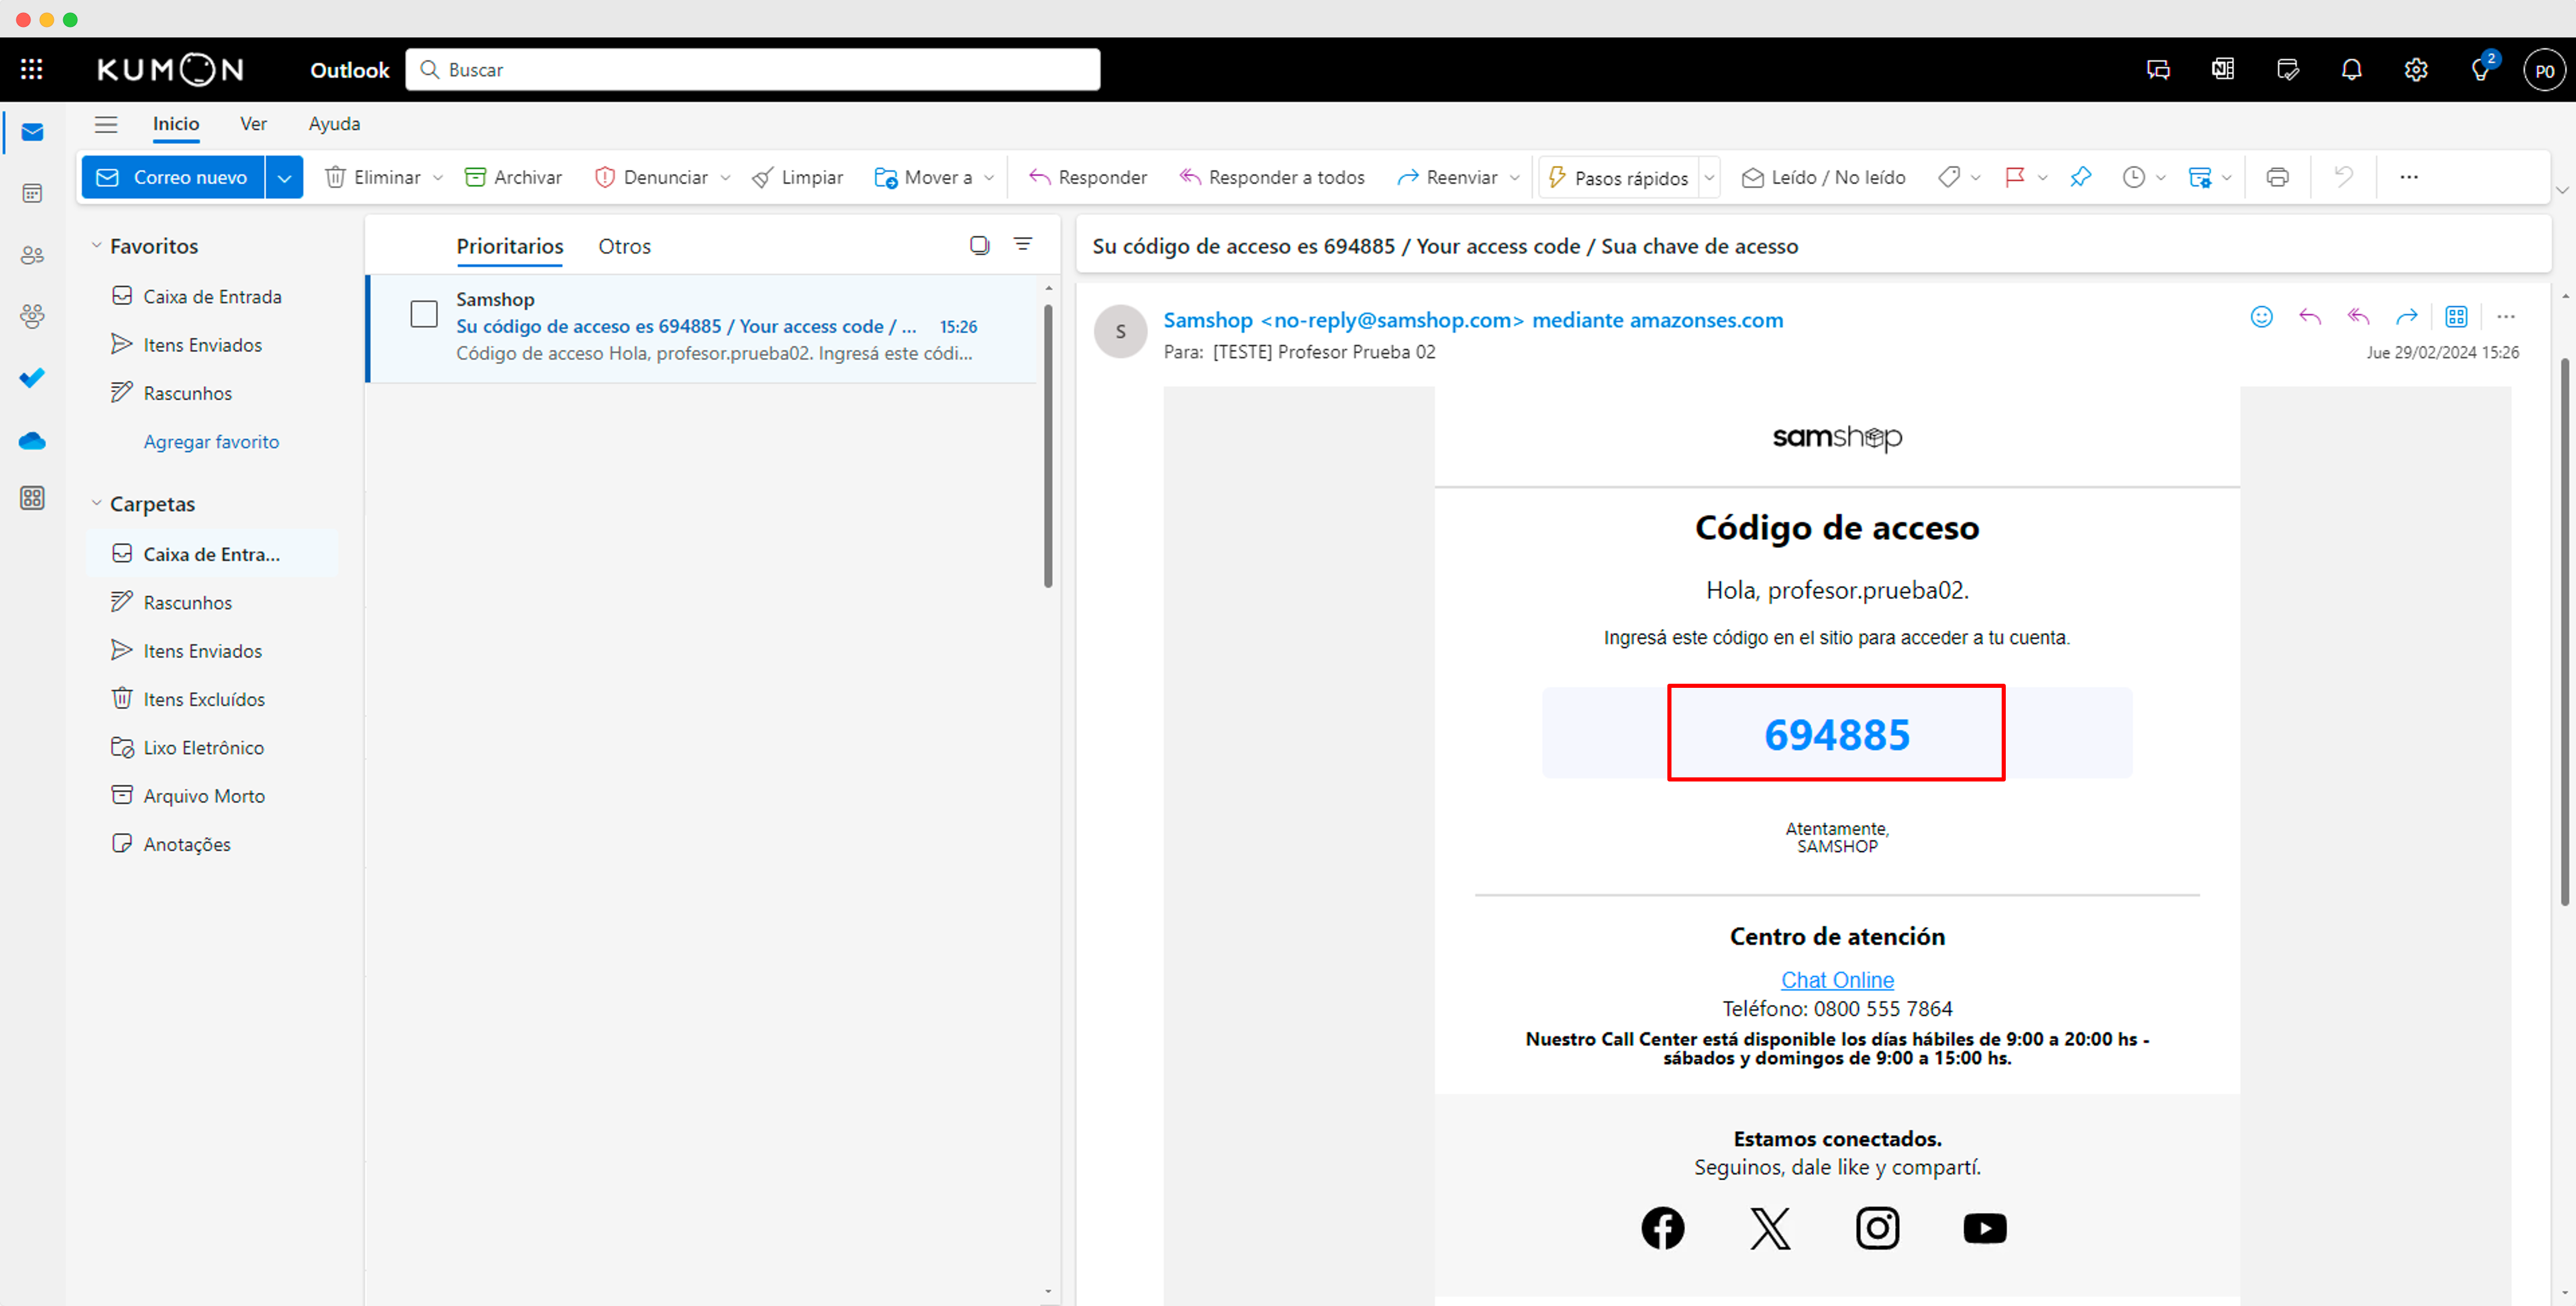
Task: Check the Samshop email checkbox
Action: (424, 314)
